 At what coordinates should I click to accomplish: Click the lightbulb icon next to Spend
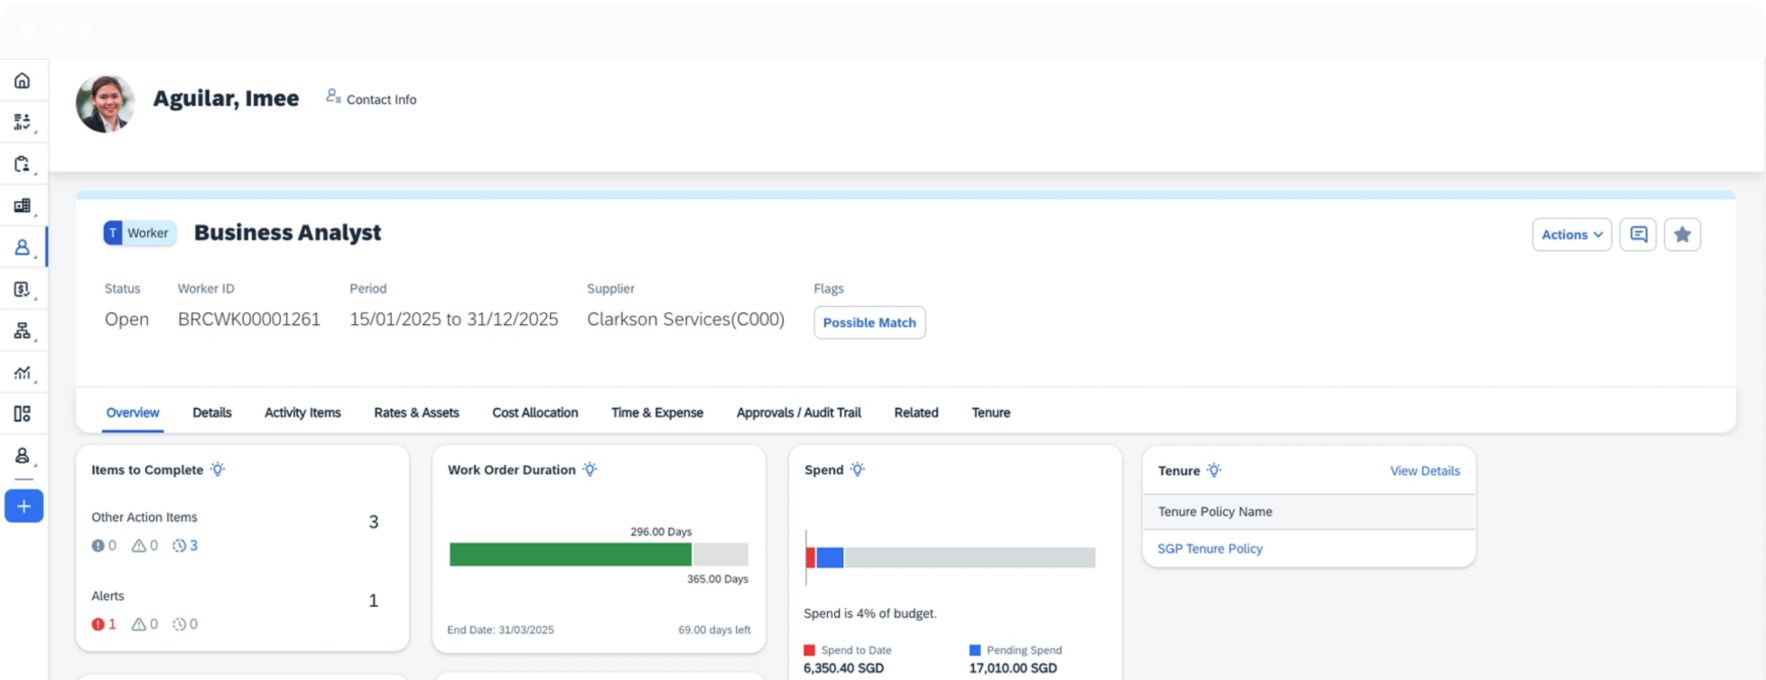(x=857, y=470)
